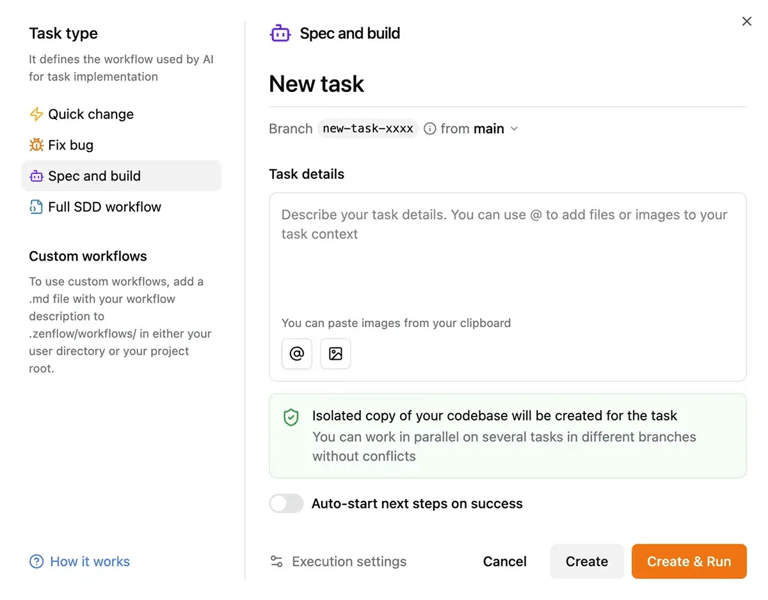Select the Full SDD workflow task type

[121, 207]
